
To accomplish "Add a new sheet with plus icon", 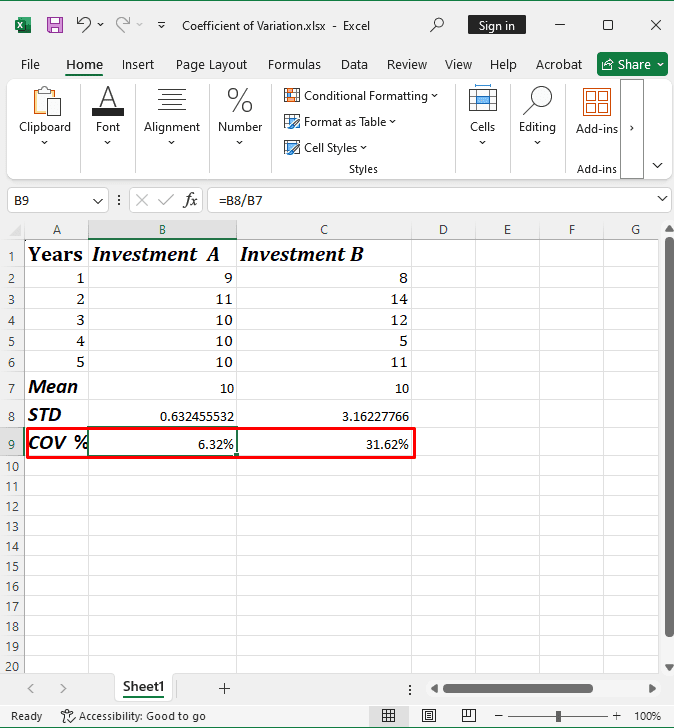I will pos(224,688).
